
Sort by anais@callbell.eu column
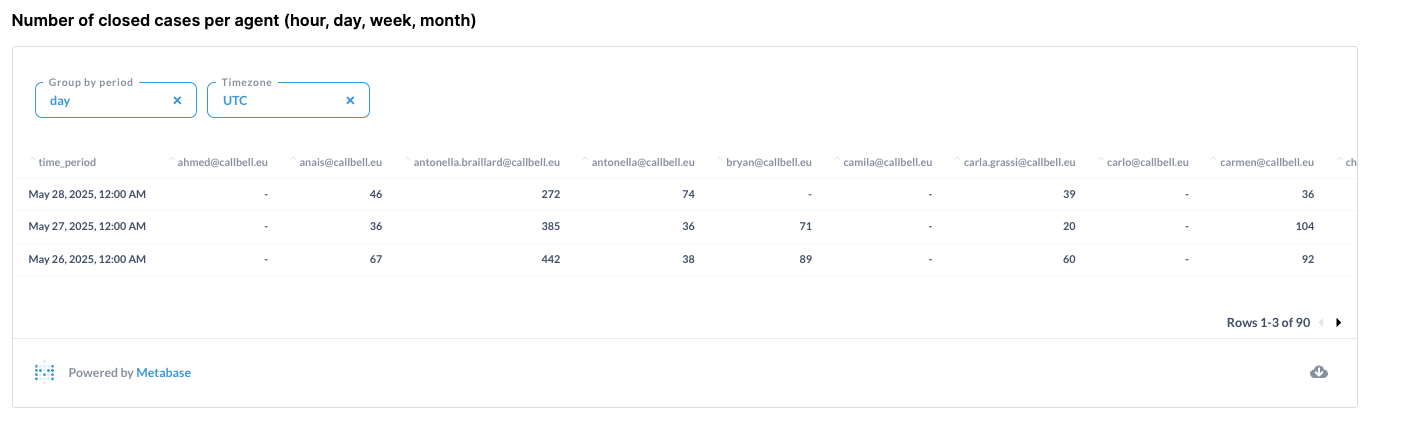pos(340,161)
